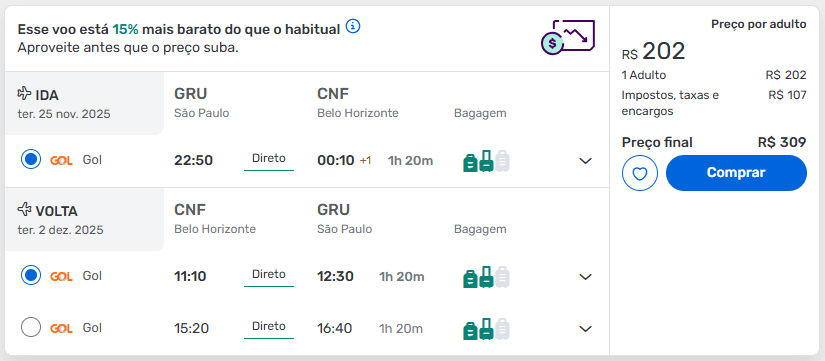Click the airplane icon next to VOLTA
Viewport: 825px width, 361px height.
[x=24, y=209]
